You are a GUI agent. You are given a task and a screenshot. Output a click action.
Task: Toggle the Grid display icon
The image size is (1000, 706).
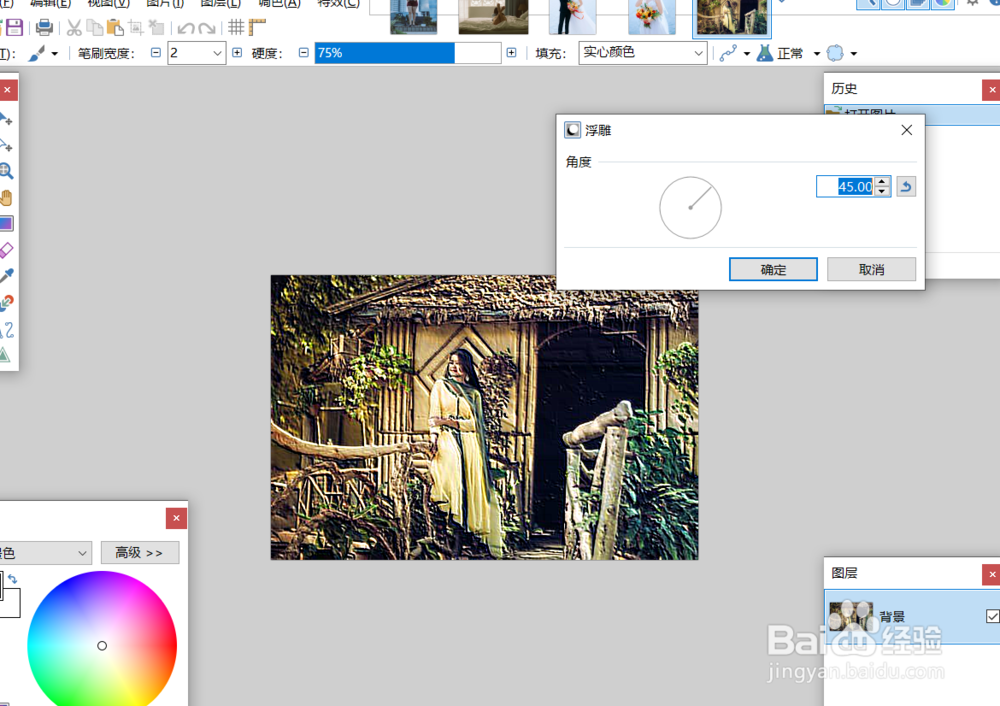tap(236, 28)
